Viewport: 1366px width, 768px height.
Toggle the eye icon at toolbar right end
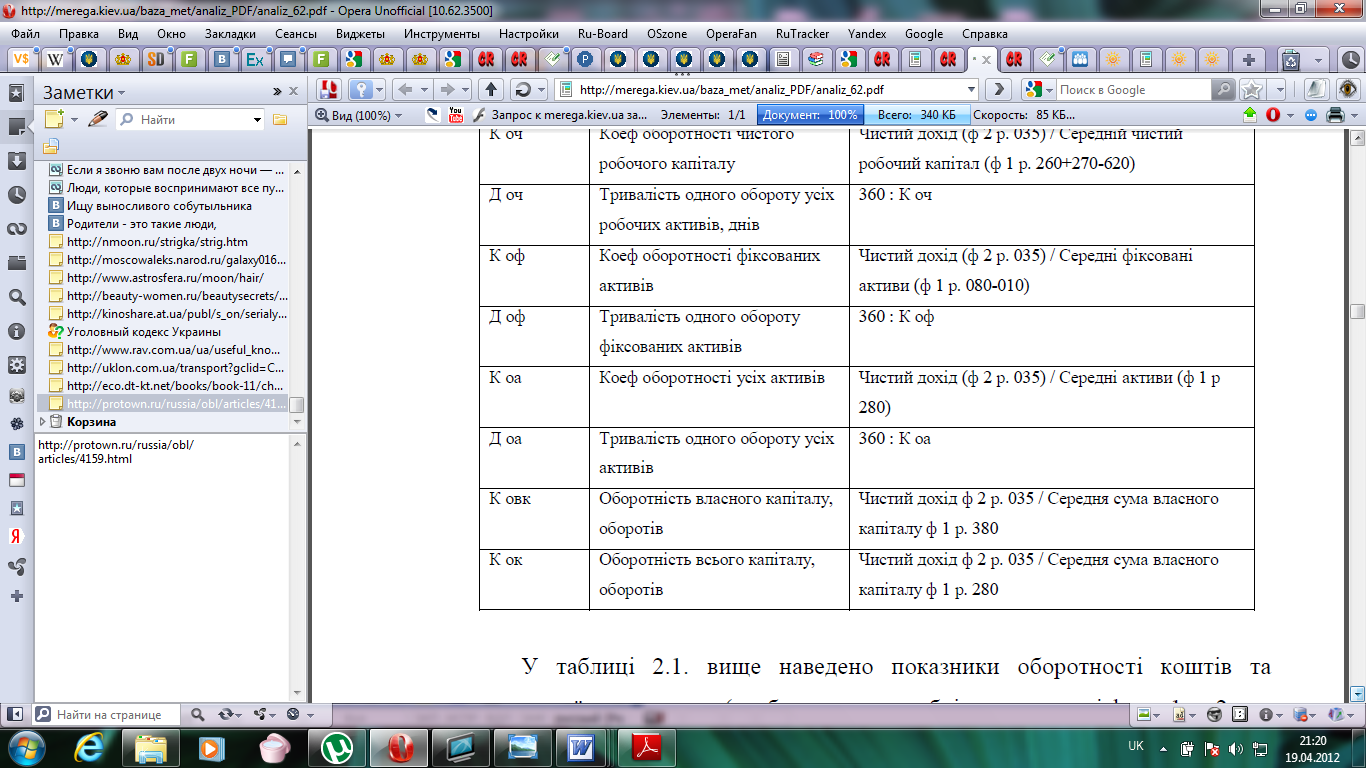(x=1349, y=89)
